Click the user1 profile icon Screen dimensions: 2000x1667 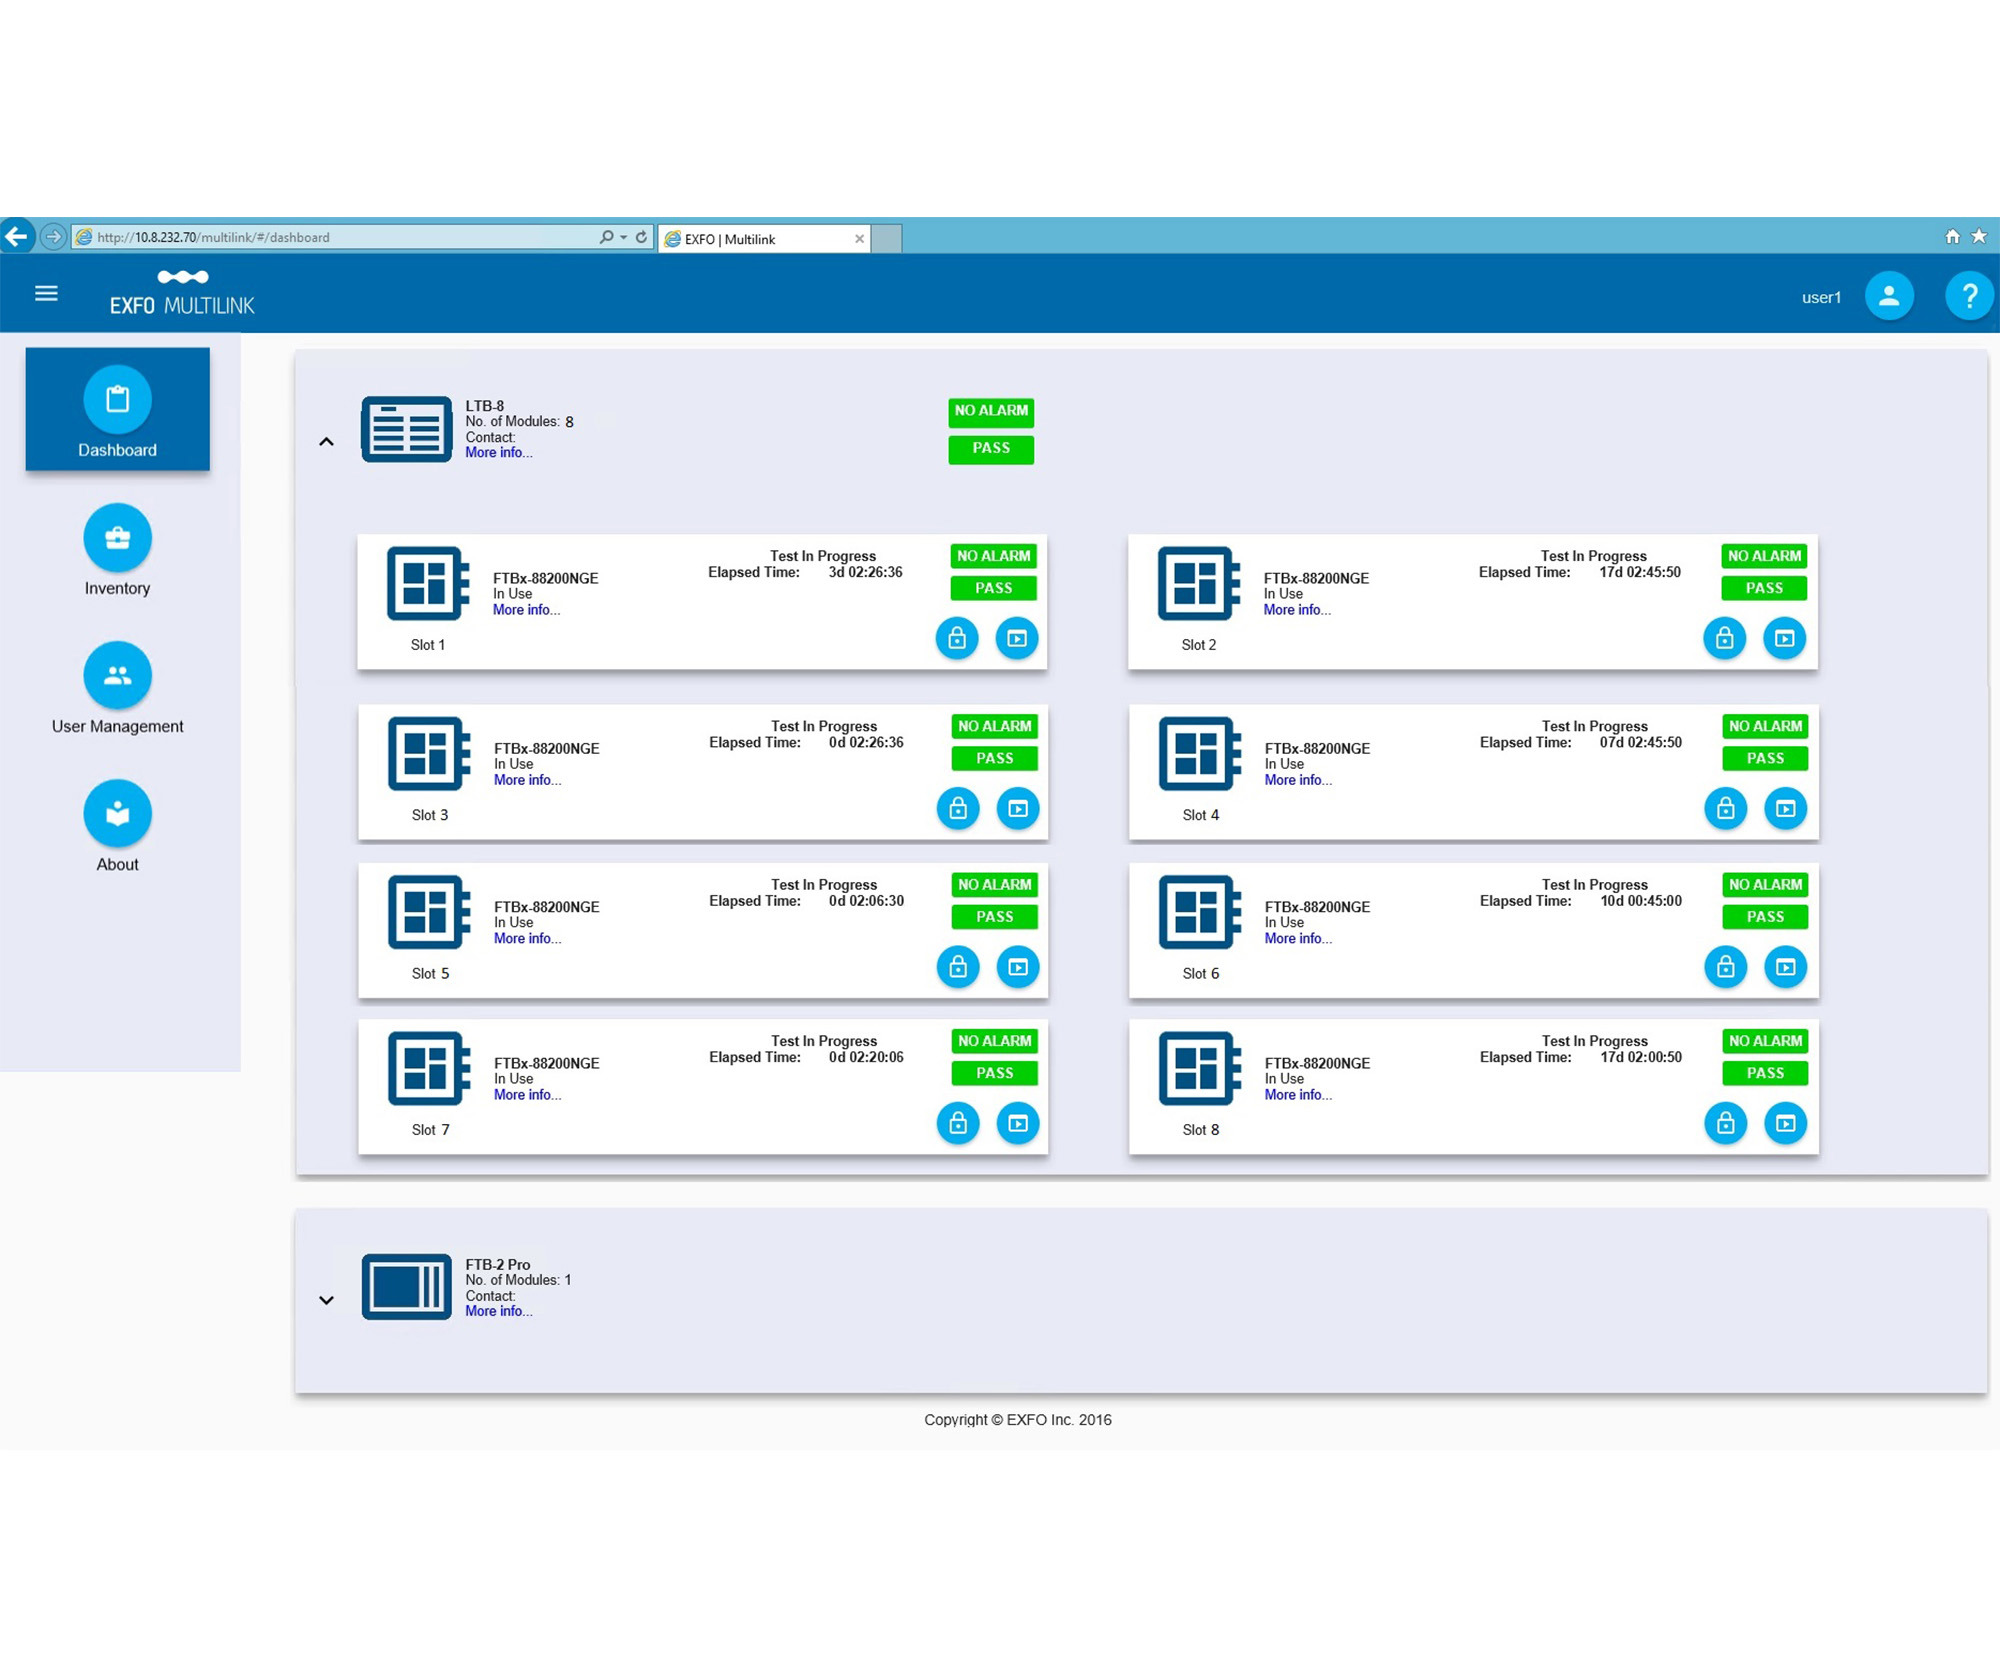[1888, 296]
